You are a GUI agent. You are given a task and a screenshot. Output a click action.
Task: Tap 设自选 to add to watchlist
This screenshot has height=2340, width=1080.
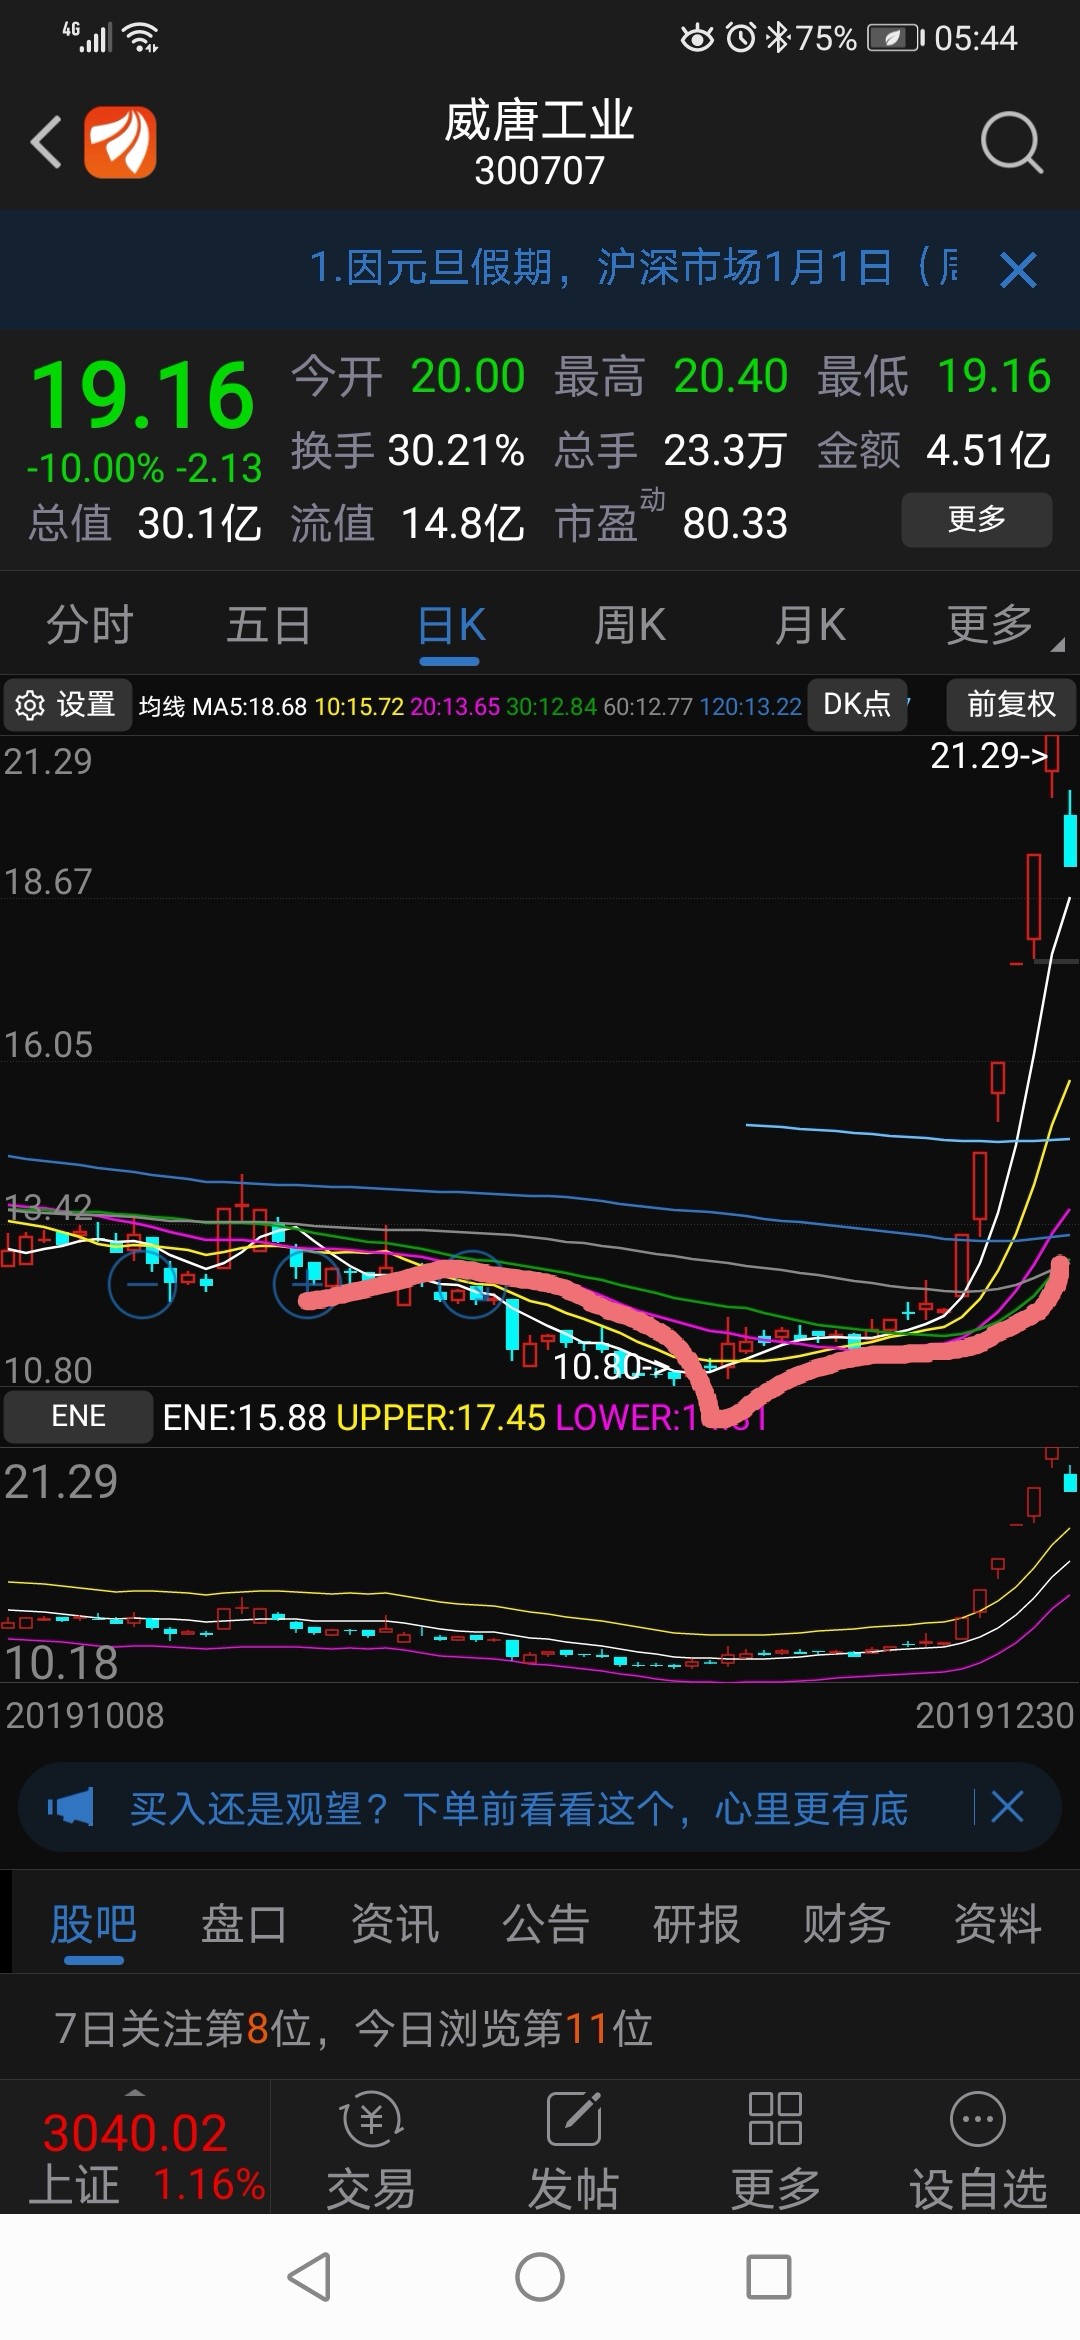(x=978, y=2150)
